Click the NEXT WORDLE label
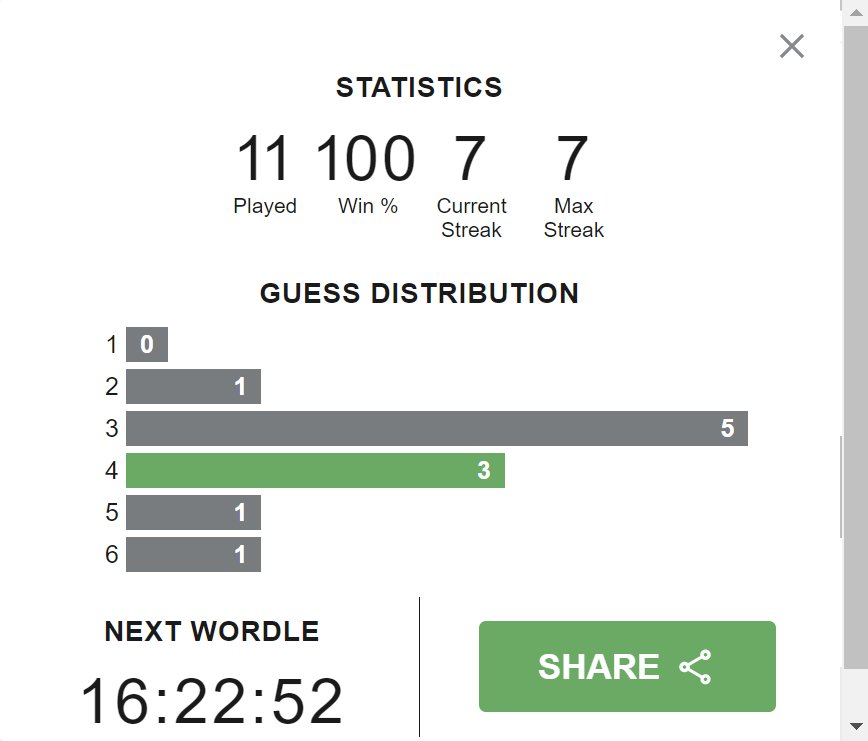The width and height of the screenshot is (868, 741). pyautogui.click(x=212, y=631)
